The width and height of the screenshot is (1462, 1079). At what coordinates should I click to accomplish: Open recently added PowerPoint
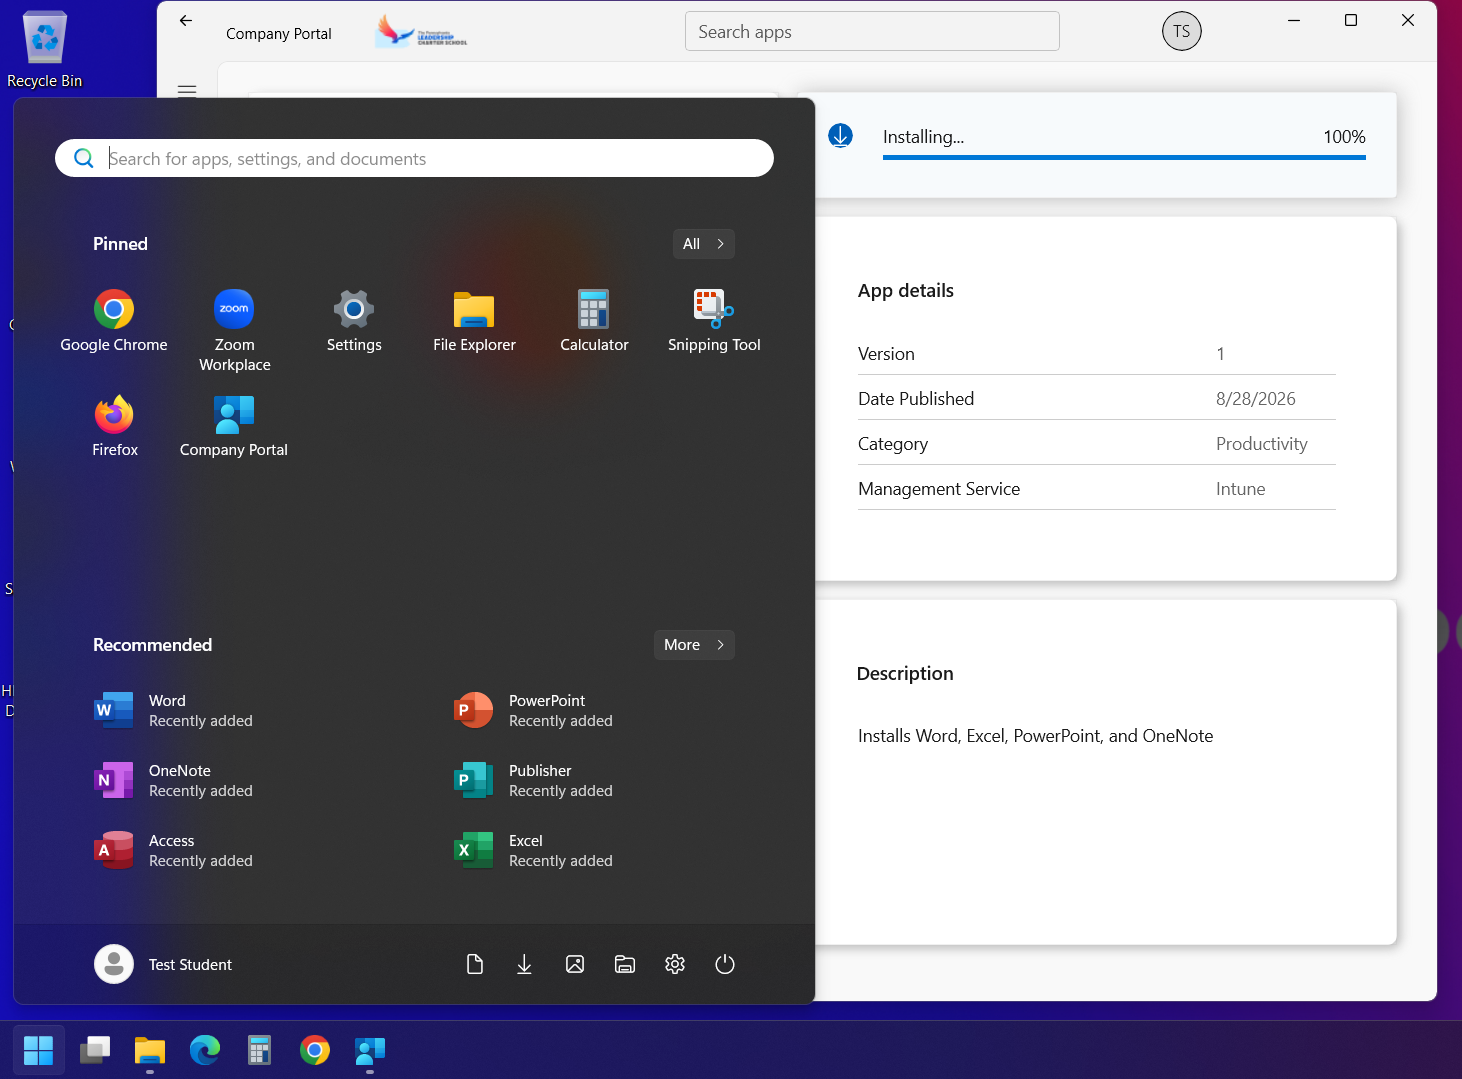533,710
